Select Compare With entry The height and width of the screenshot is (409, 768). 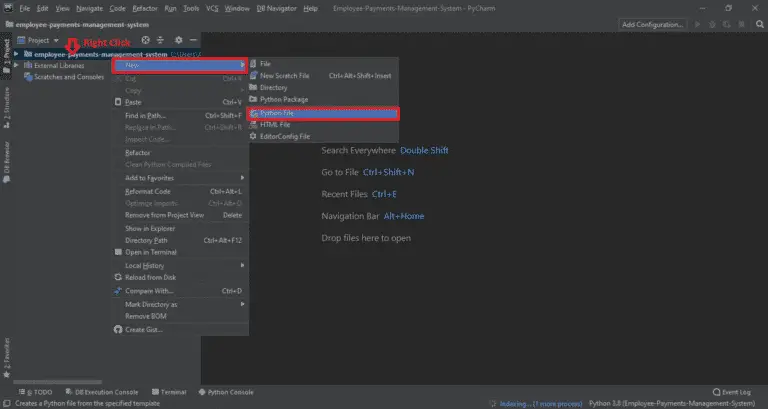[x=180, y=290]
